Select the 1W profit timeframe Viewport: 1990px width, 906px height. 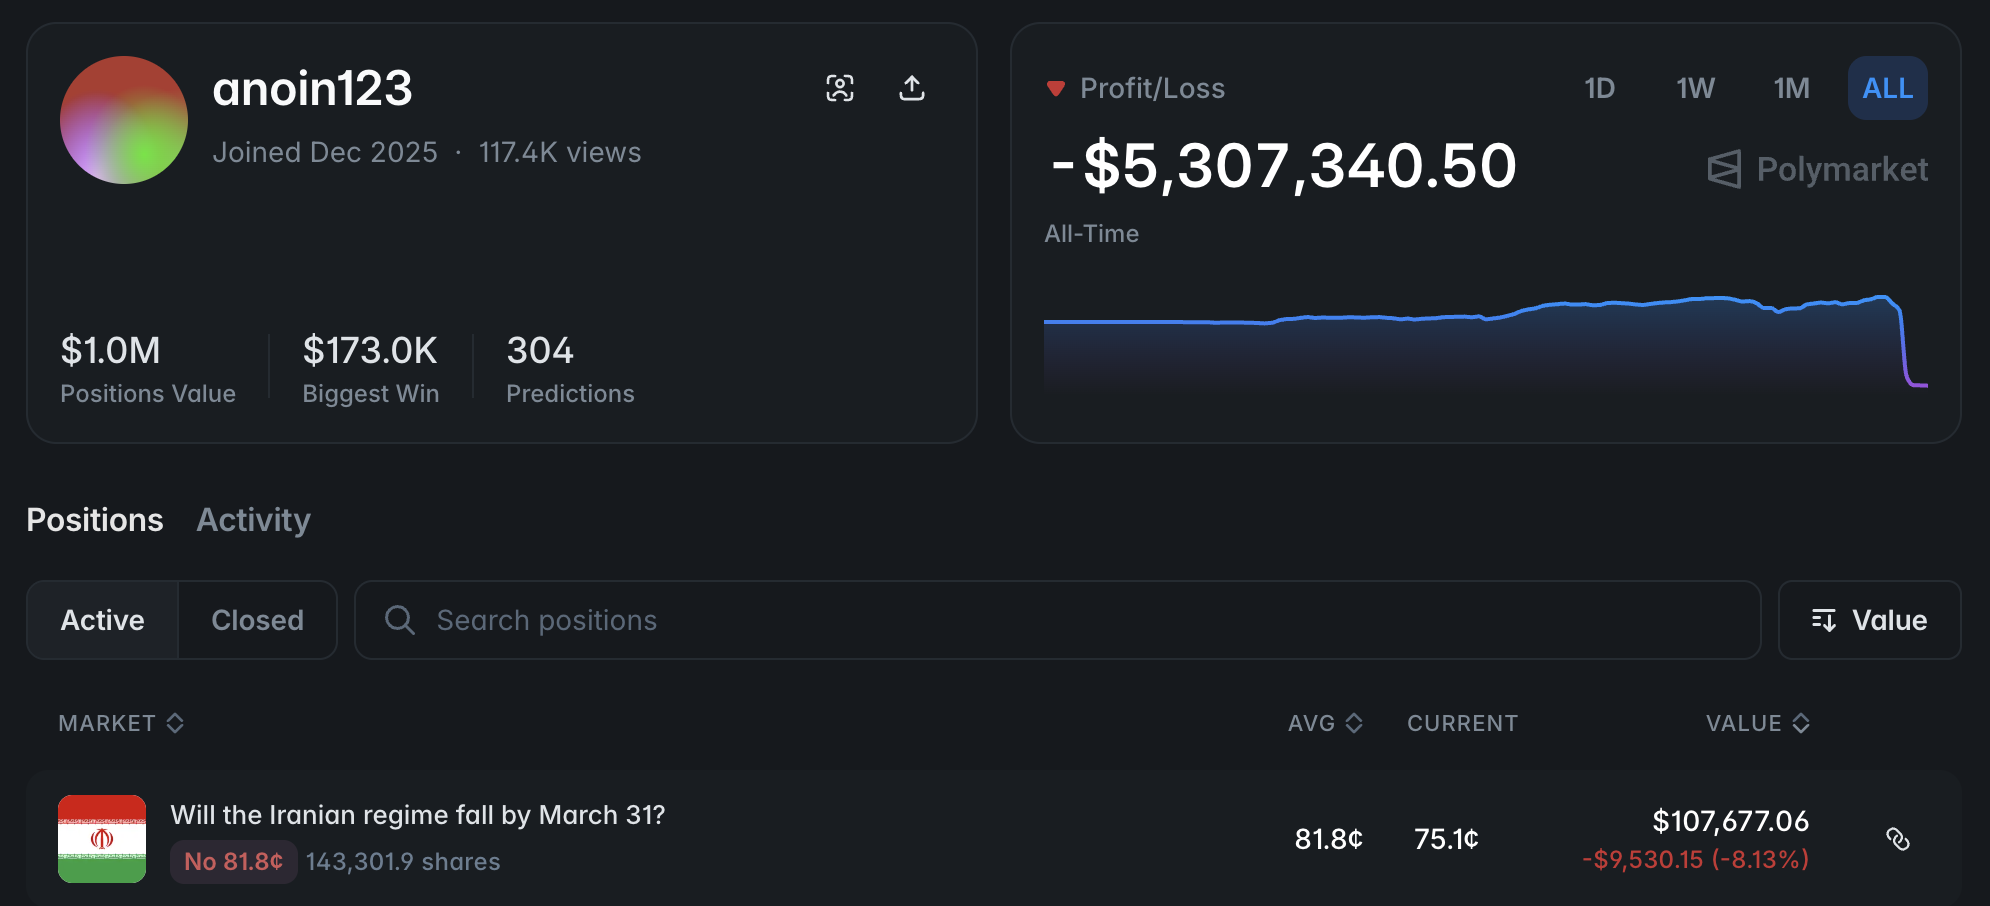click(x=1695, y=88)
